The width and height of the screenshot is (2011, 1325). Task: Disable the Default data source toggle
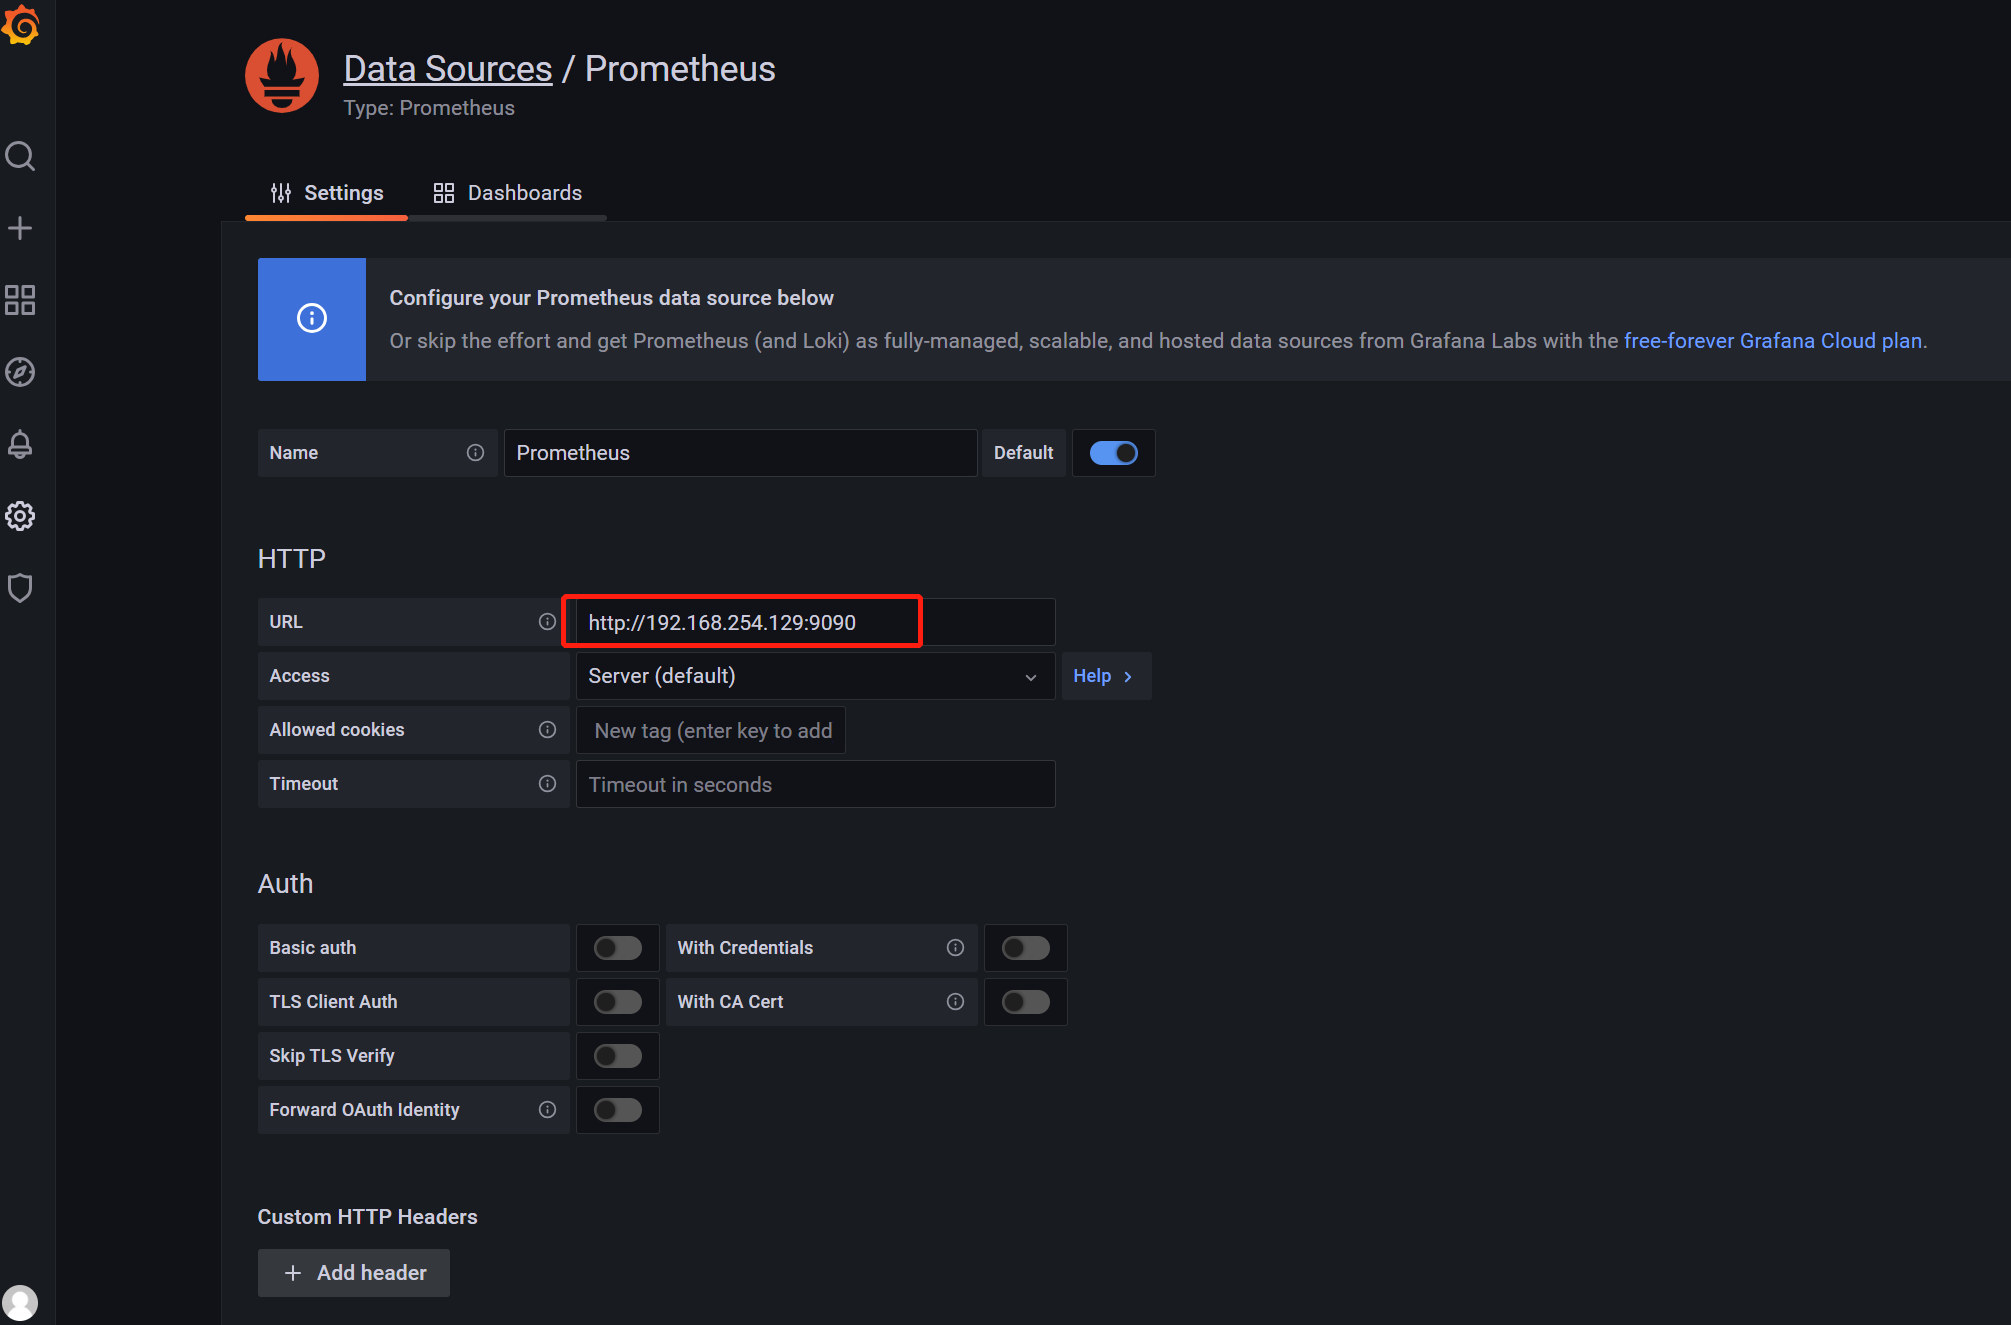click(x=1113, y=452)
